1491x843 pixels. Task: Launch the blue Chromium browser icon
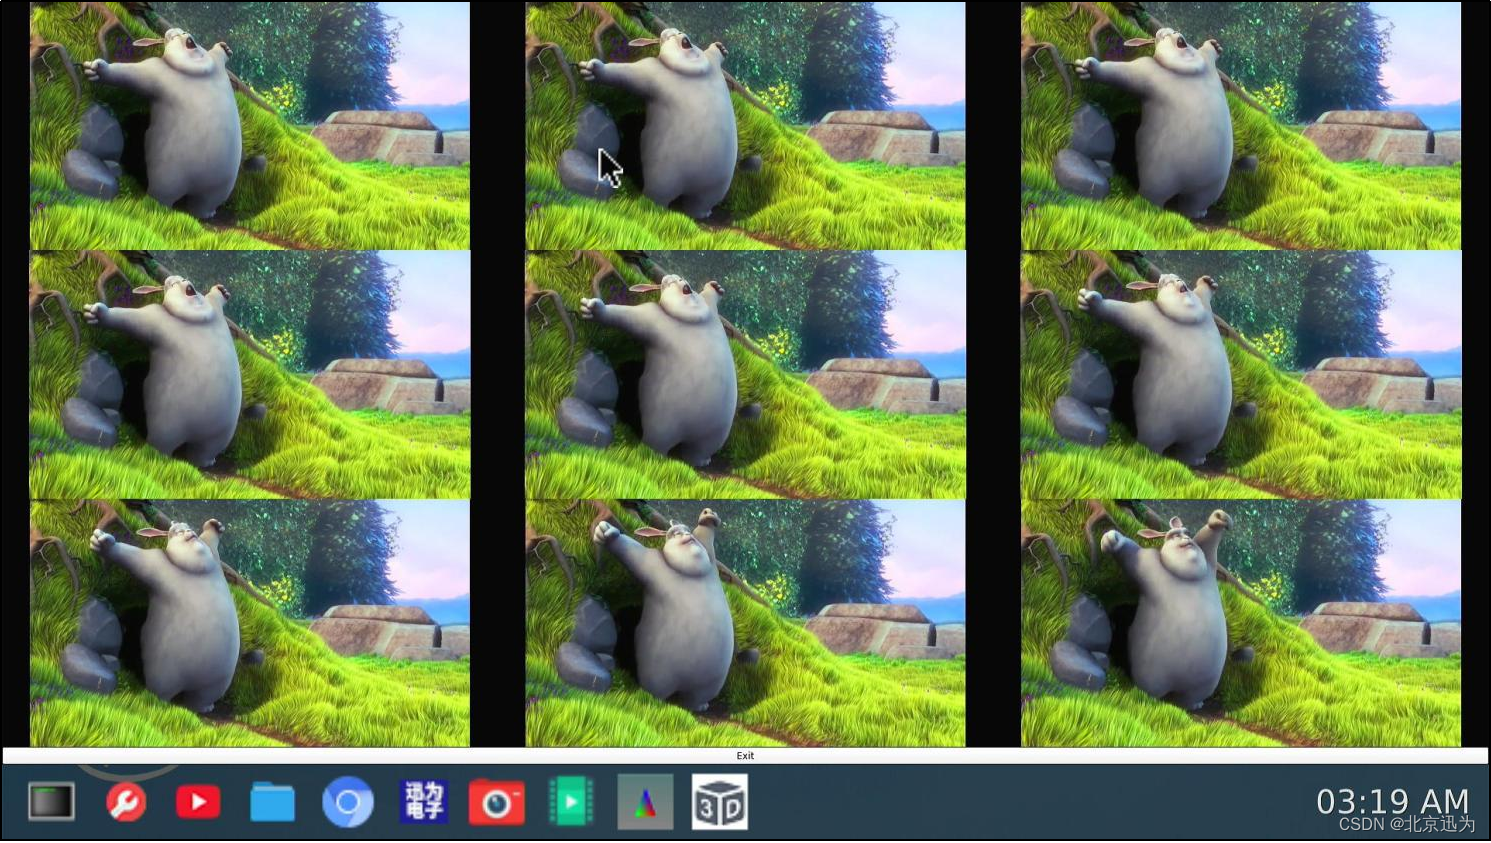click(x=348, y=802)
